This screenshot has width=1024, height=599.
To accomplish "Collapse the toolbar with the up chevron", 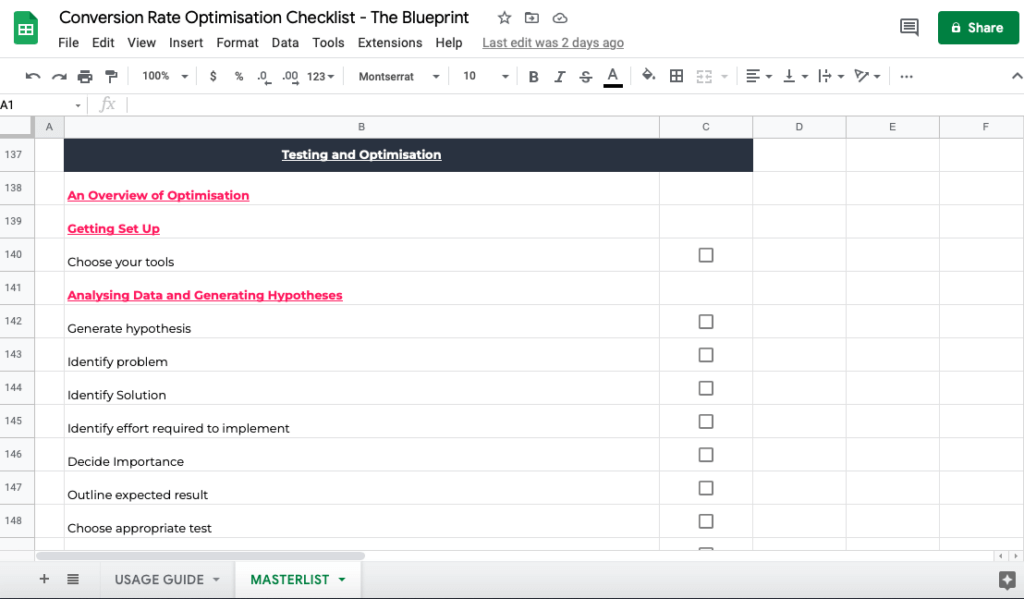I will click(1017, 76).
